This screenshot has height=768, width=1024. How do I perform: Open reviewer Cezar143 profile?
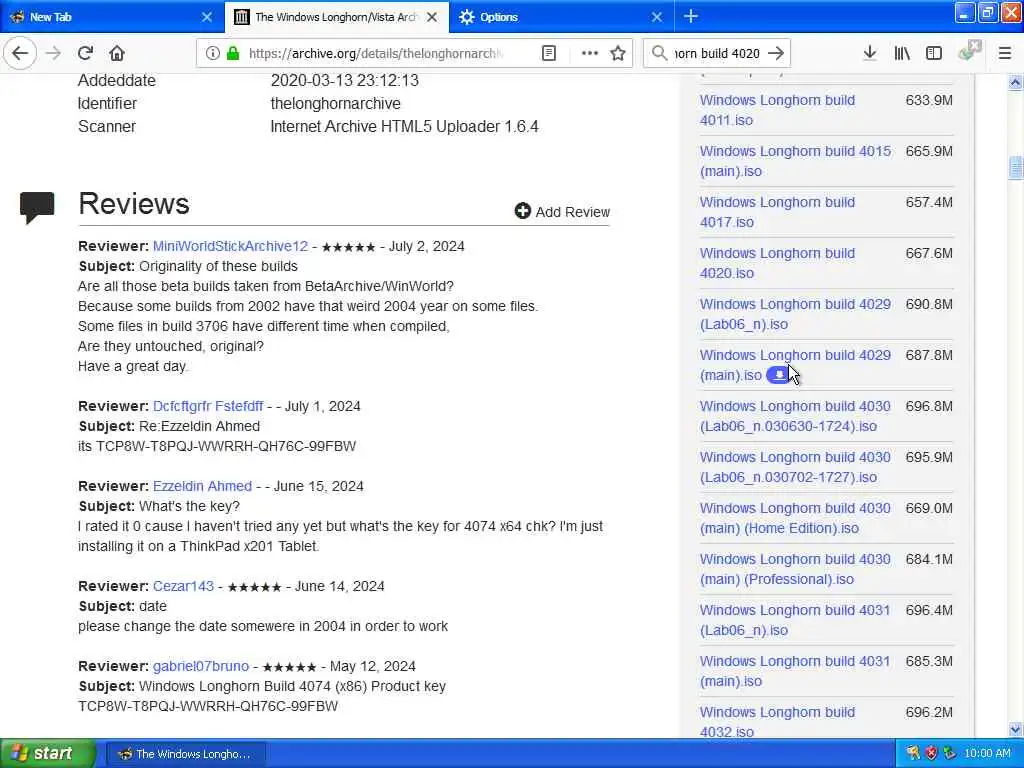pos(184,586)
